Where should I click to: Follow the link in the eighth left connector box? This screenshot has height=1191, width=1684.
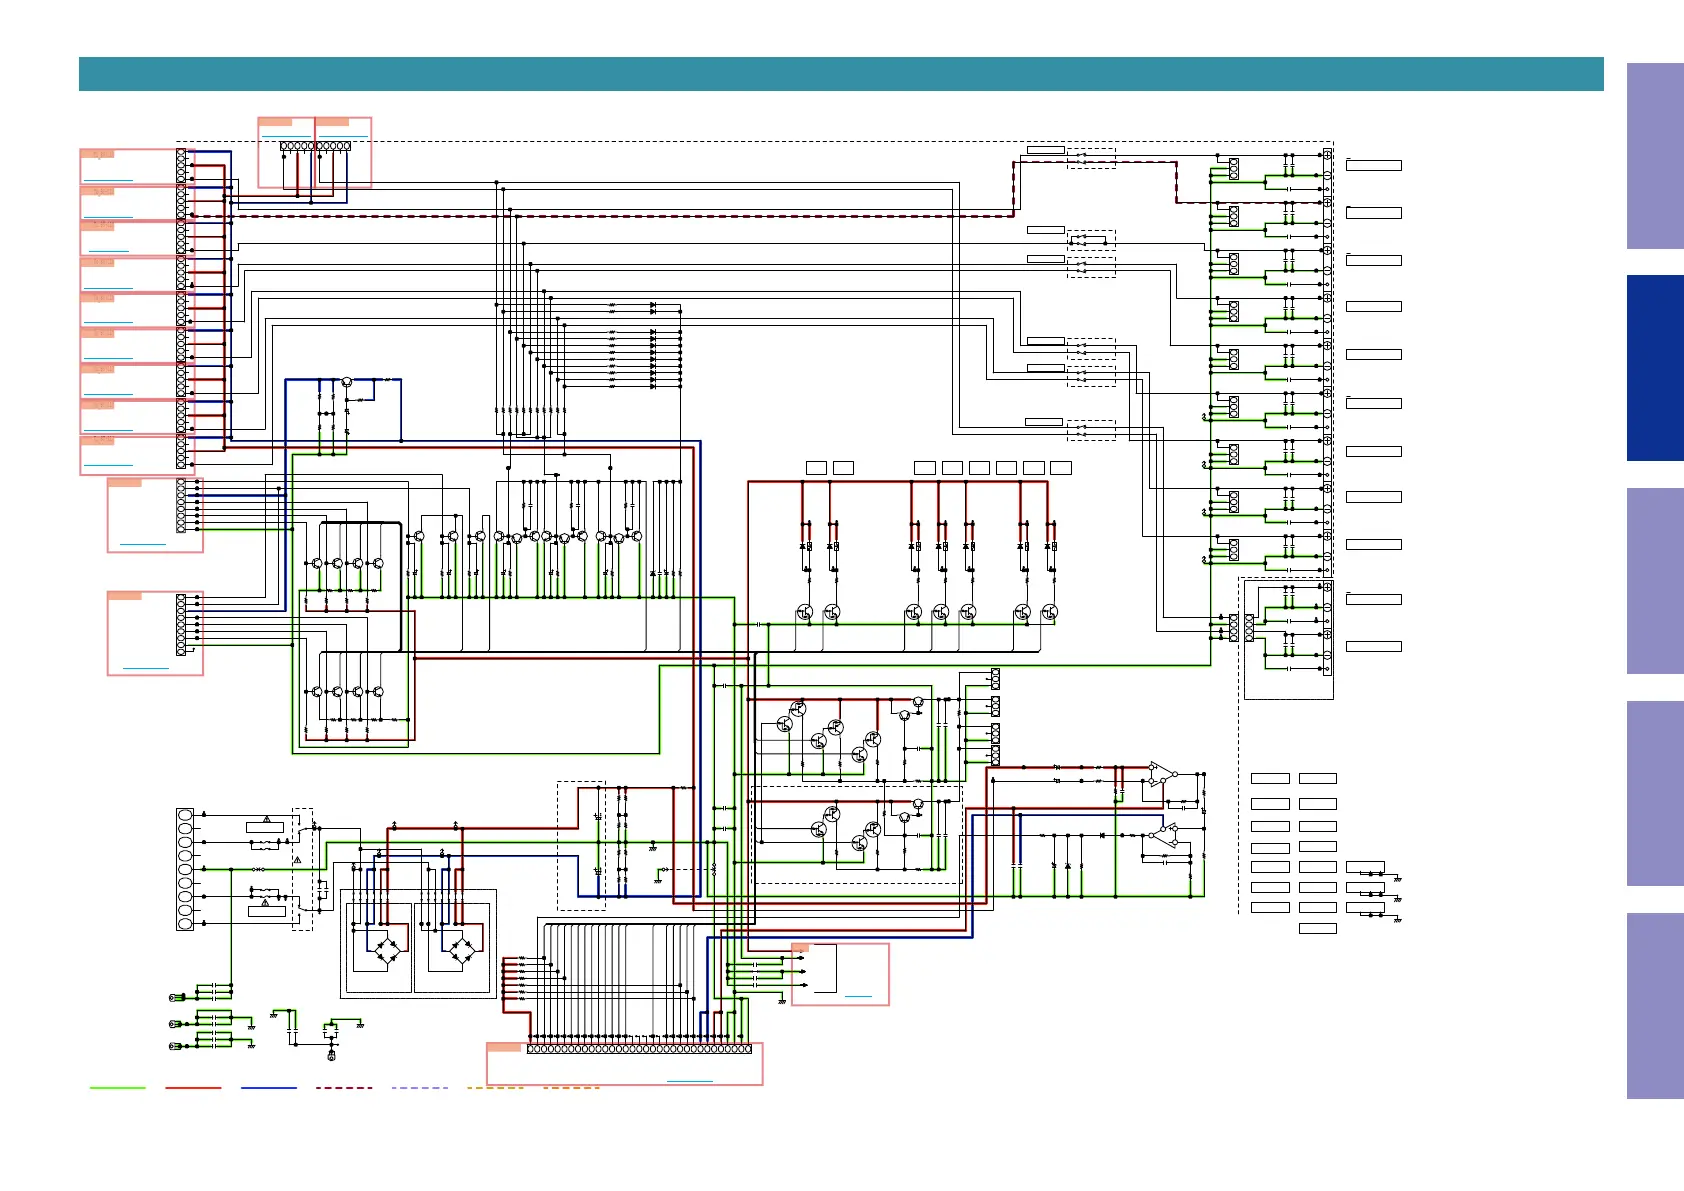click(x=108, y=429)
